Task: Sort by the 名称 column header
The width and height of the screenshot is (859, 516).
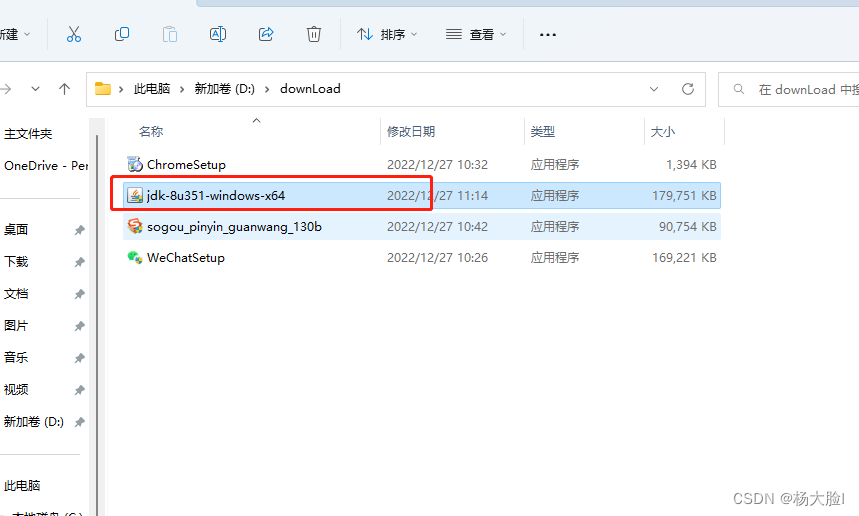Action: click(151, 131)
